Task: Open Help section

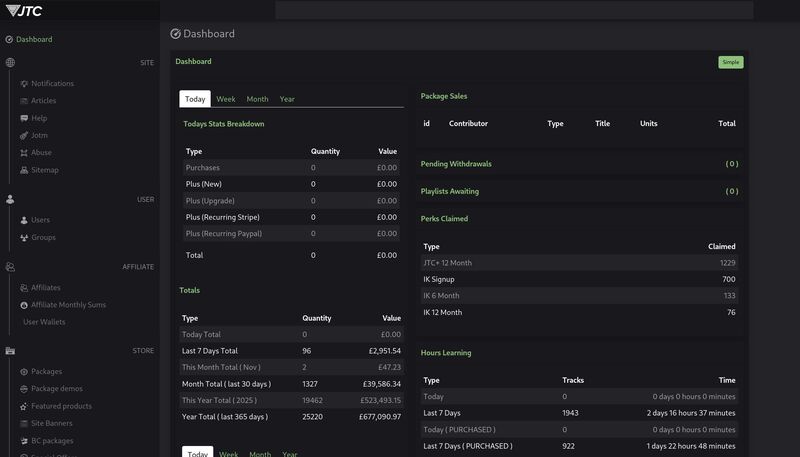Action: 39,118
